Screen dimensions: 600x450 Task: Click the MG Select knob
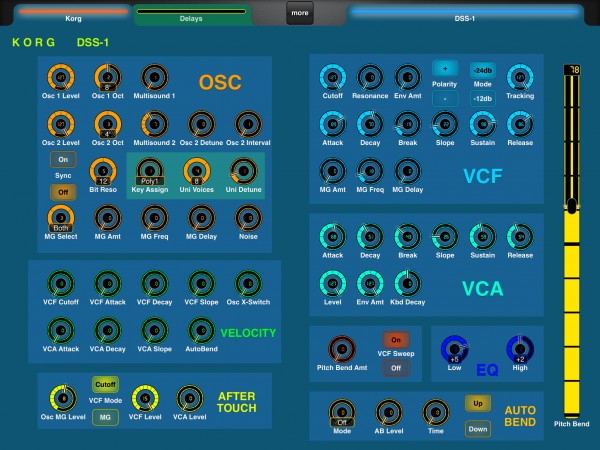tap(61, 218)
